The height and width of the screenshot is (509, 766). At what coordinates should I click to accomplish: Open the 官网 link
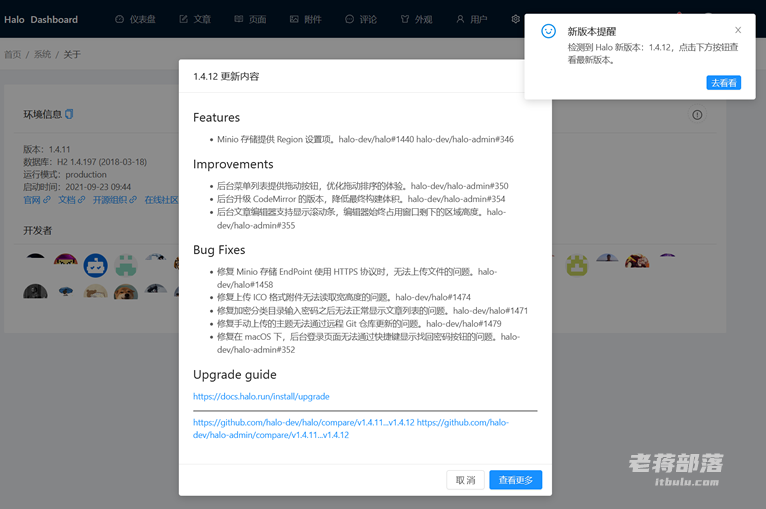37,199
